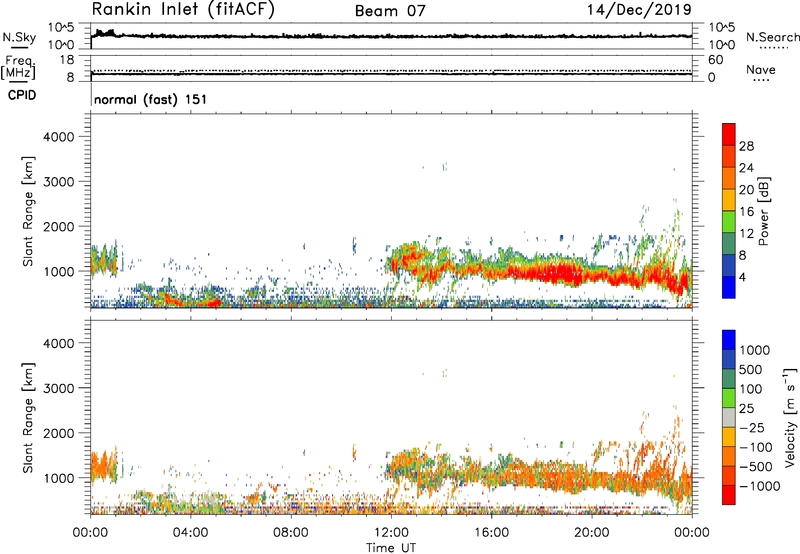Click the 'Nave' legend label

point(761,69)
